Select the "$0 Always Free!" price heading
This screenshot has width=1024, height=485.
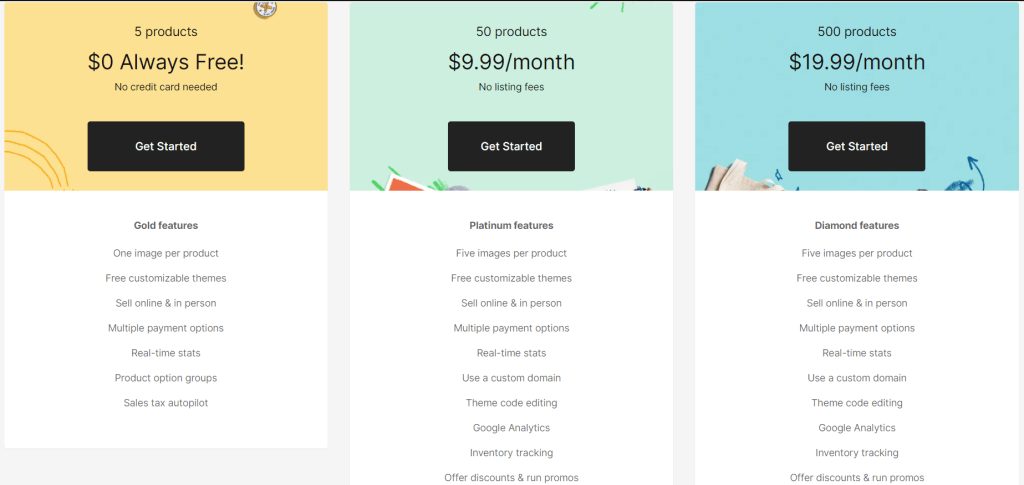click(x=166, y=62)
